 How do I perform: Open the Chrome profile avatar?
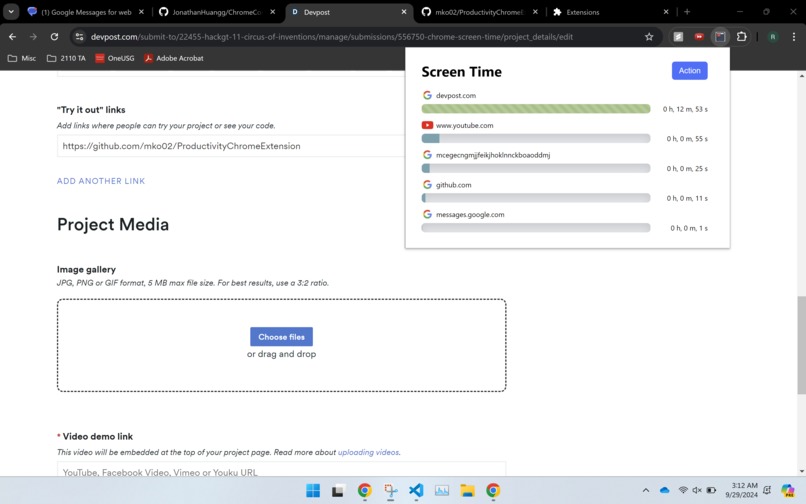click(x=773, y=37)
